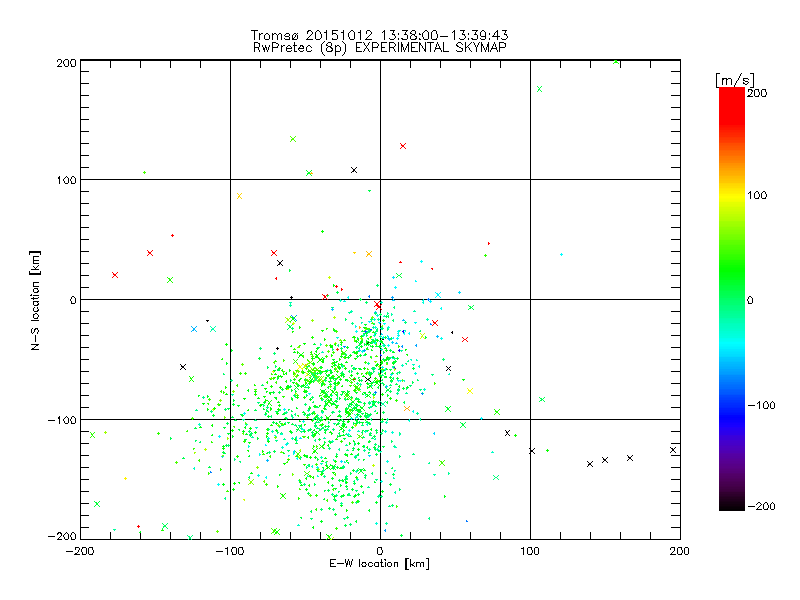
Task: Click the black X marker at the far right edge
Action: click(673, 450)
